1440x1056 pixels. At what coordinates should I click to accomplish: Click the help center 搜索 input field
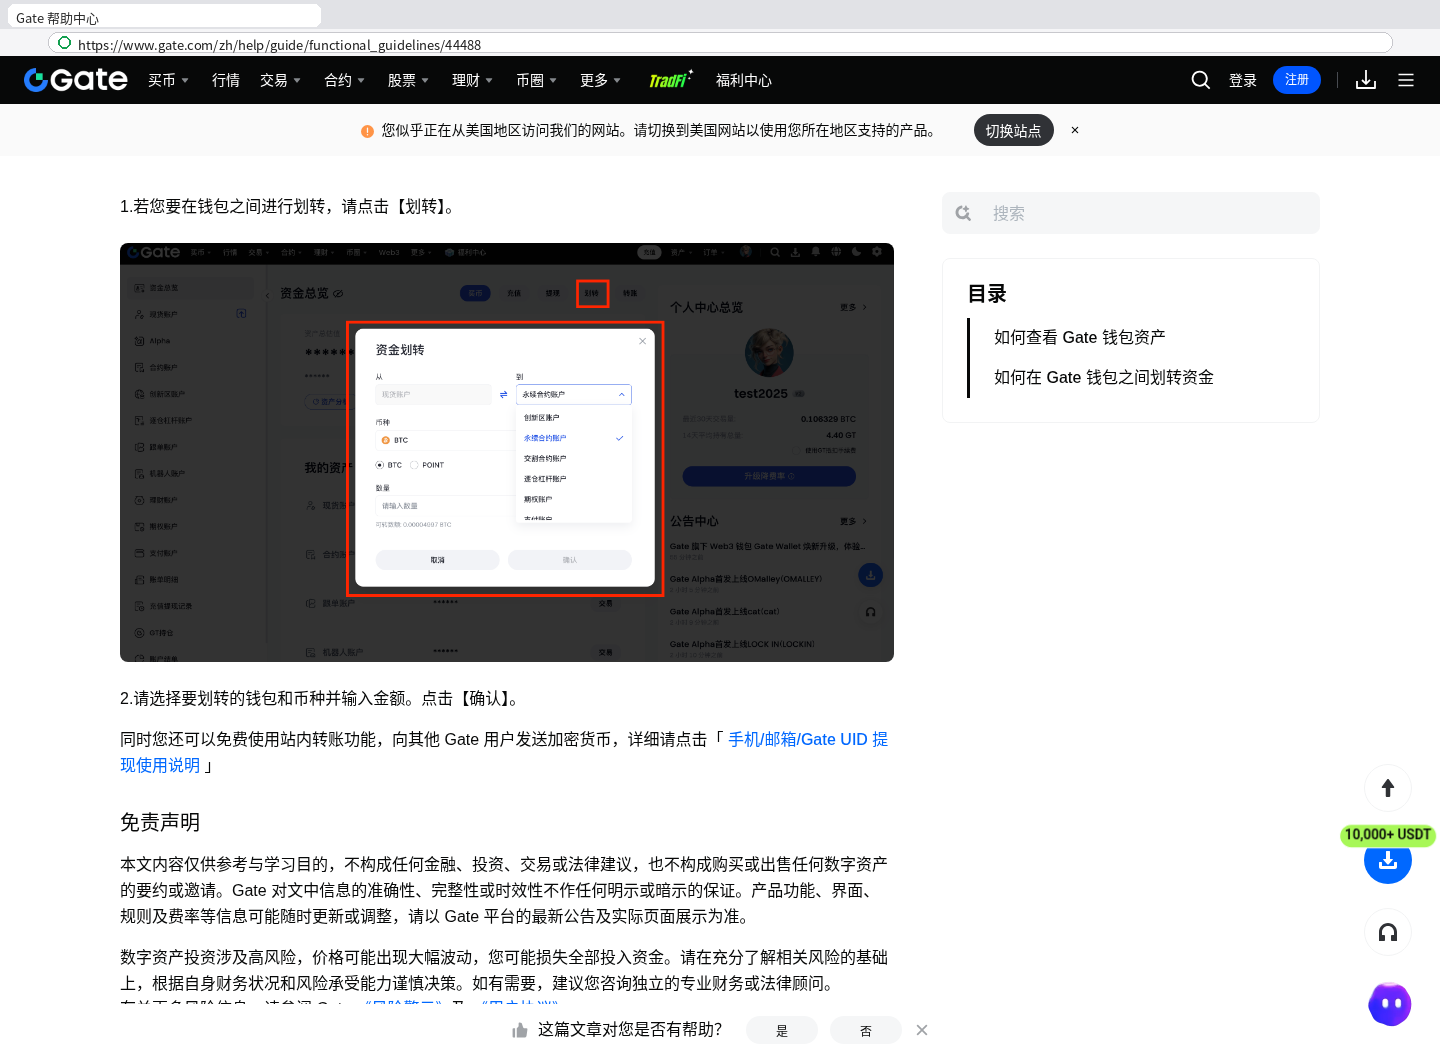click(x=1131, y=213)
